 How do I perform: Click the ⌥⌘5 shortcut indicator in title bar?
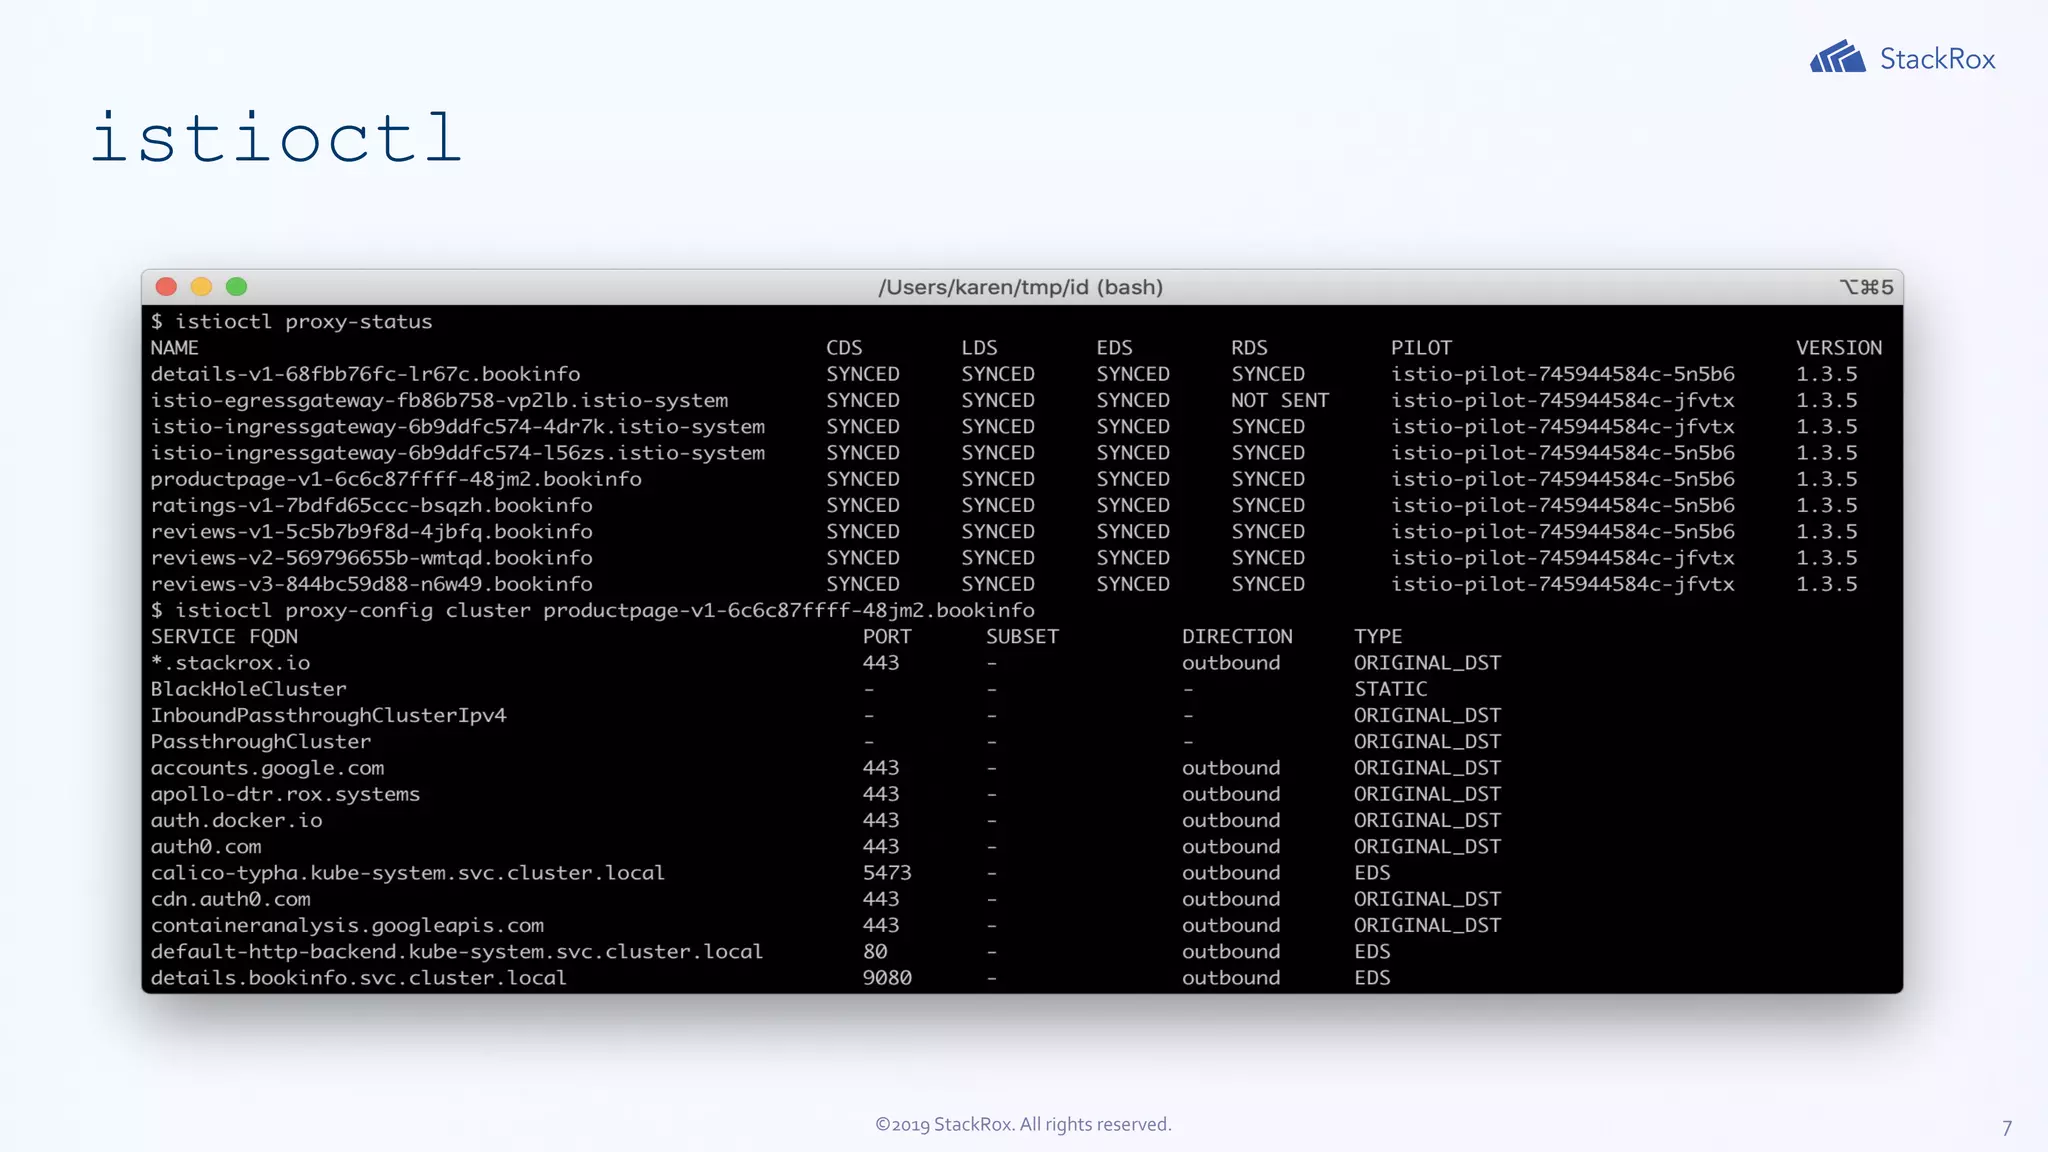pyautogui.click(x=1866, y=288)
